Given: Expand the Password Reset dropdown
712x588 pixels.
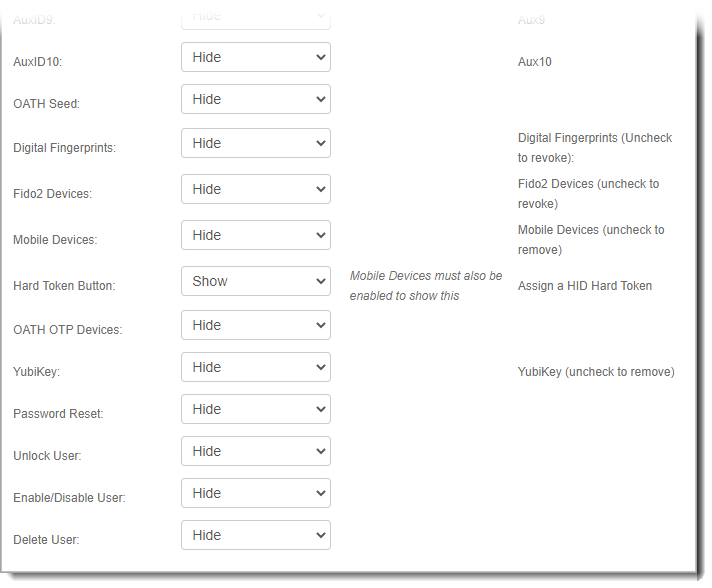Looking at the screenshot, I should point(255,410).
